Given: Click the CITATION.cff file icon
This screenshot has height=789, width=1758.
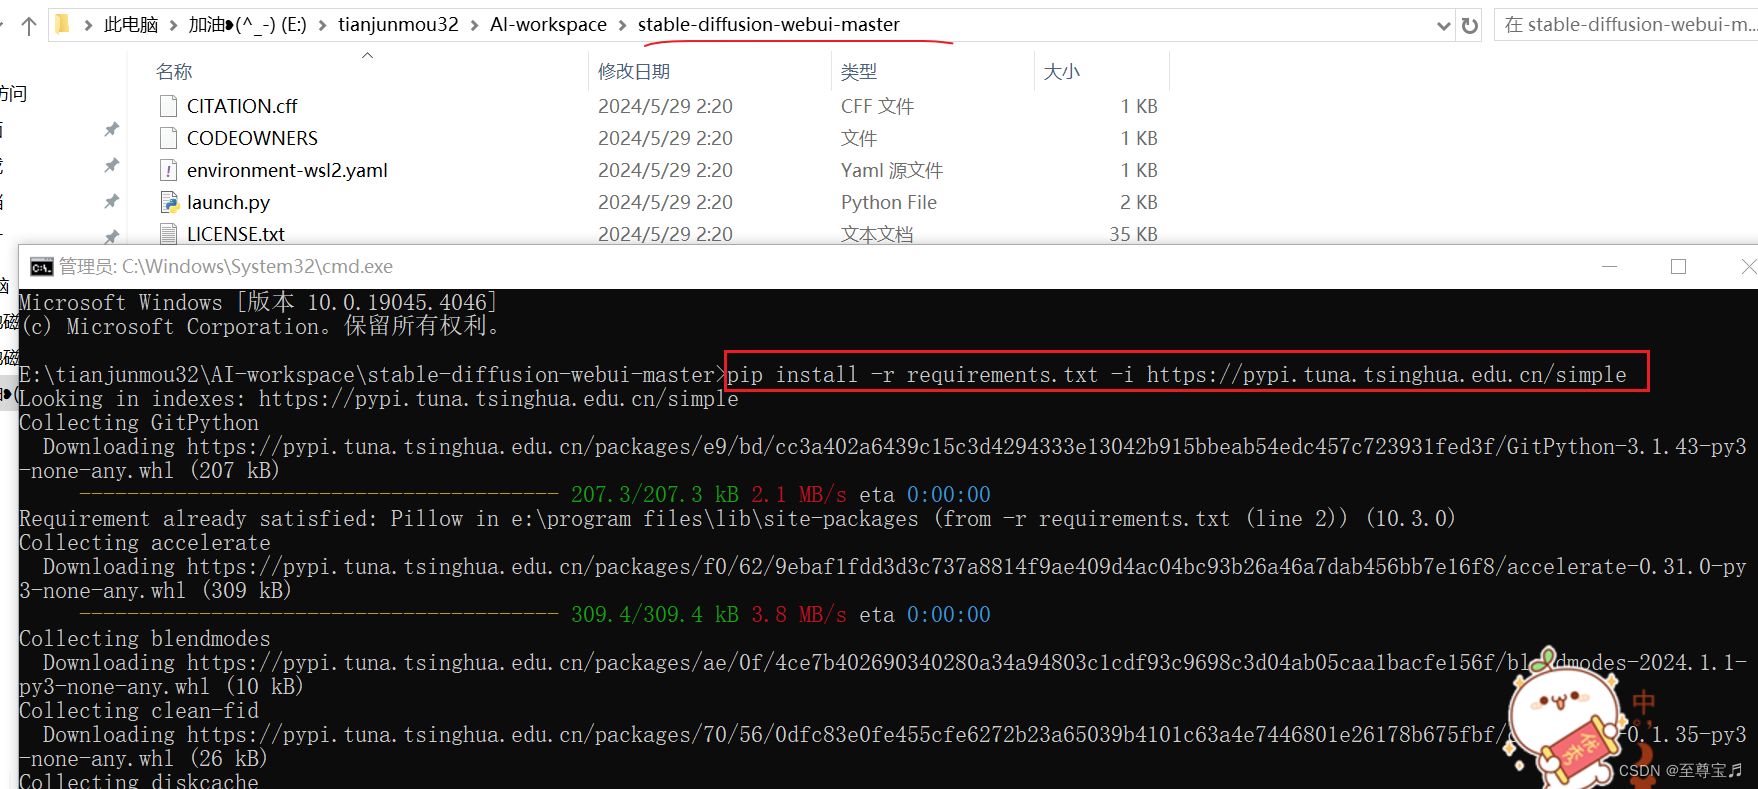Looking at the screenshot, I should [x=169, y=106].
